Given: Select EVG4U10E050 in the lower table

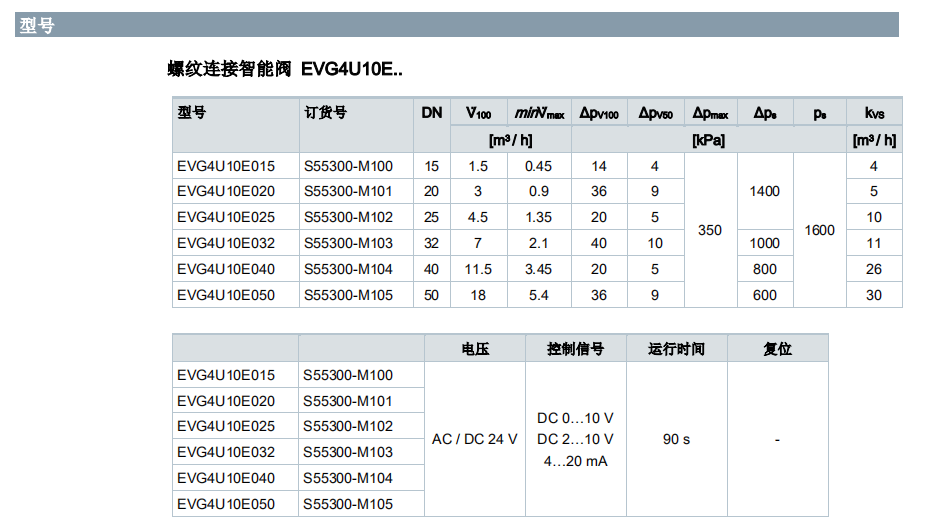Looking at the screenshot, I should pos(226,504).
